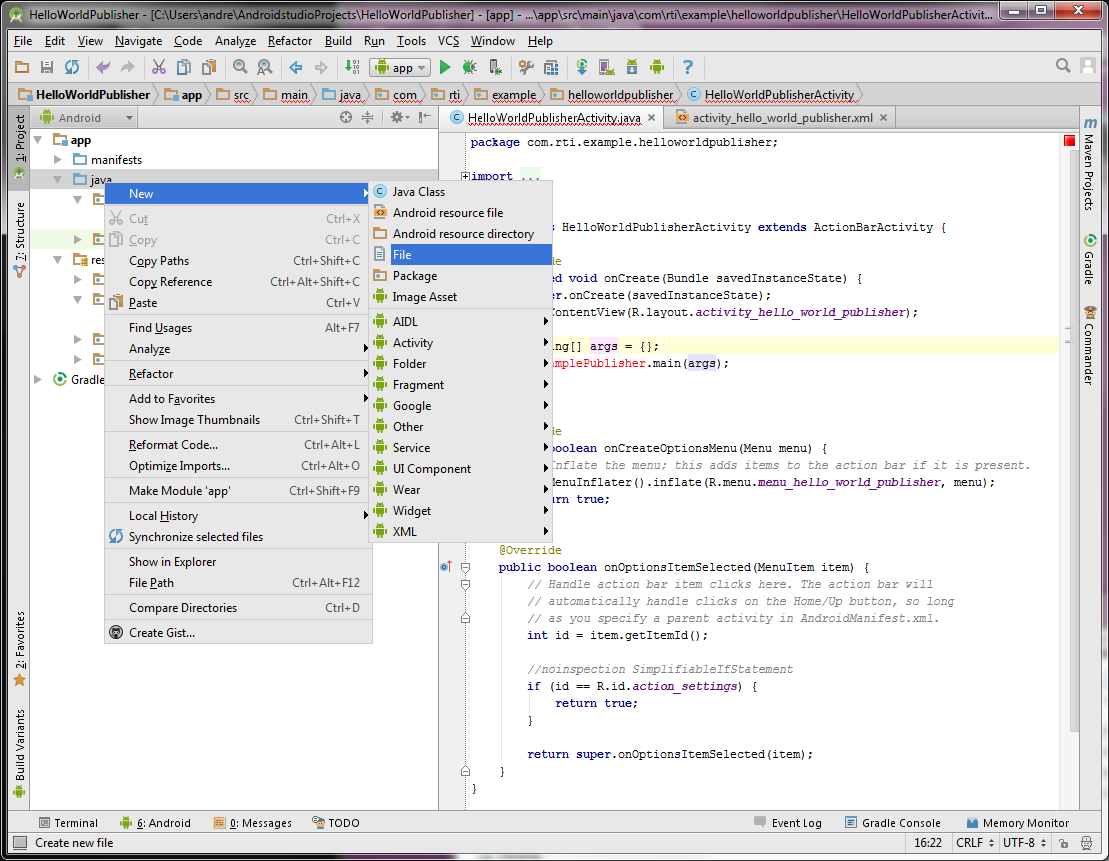Open the Build Variants side tab
The width and height of the screenshot is (1109, 861).
point(19,752)
